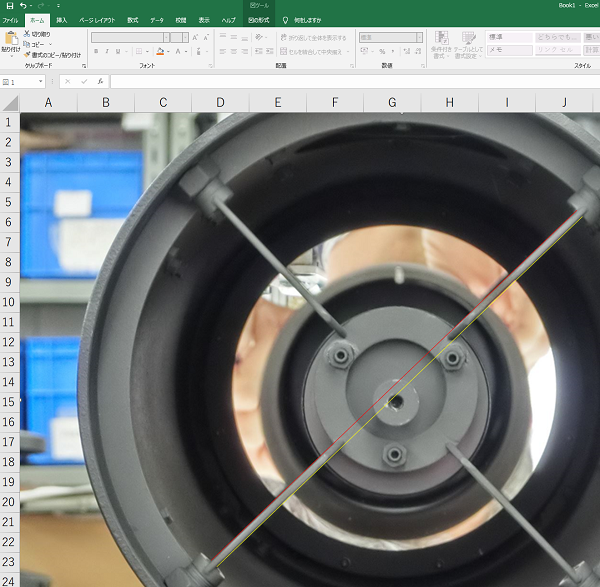This screenshot has width=600, height=587.
Task: Click 切り取り (Cut) scissors button
Action: [37, 34]
